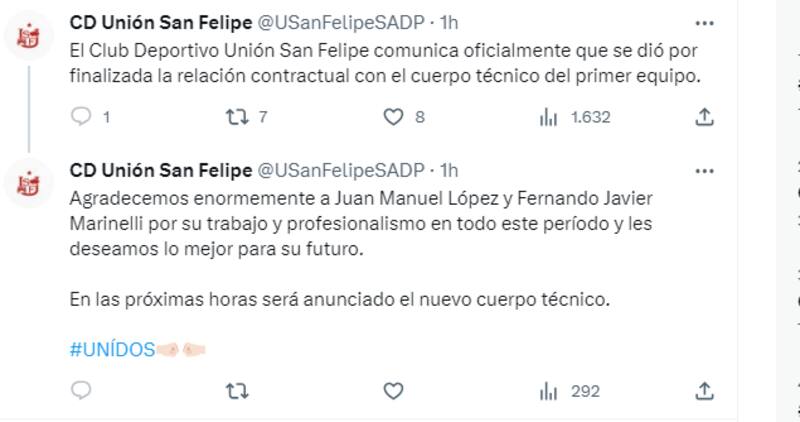Open CD Unión San Felipe profile from first tweet
The width and height of the screenshot is (800, 422).
coord(161,21)
